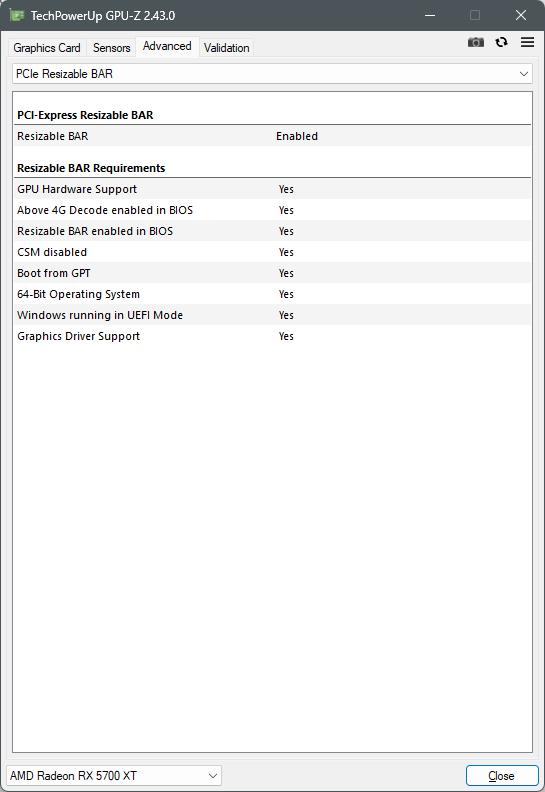
Task: Select the Above 4G Decode enabled in BIOS row
Action: click(x=272, y=210)
